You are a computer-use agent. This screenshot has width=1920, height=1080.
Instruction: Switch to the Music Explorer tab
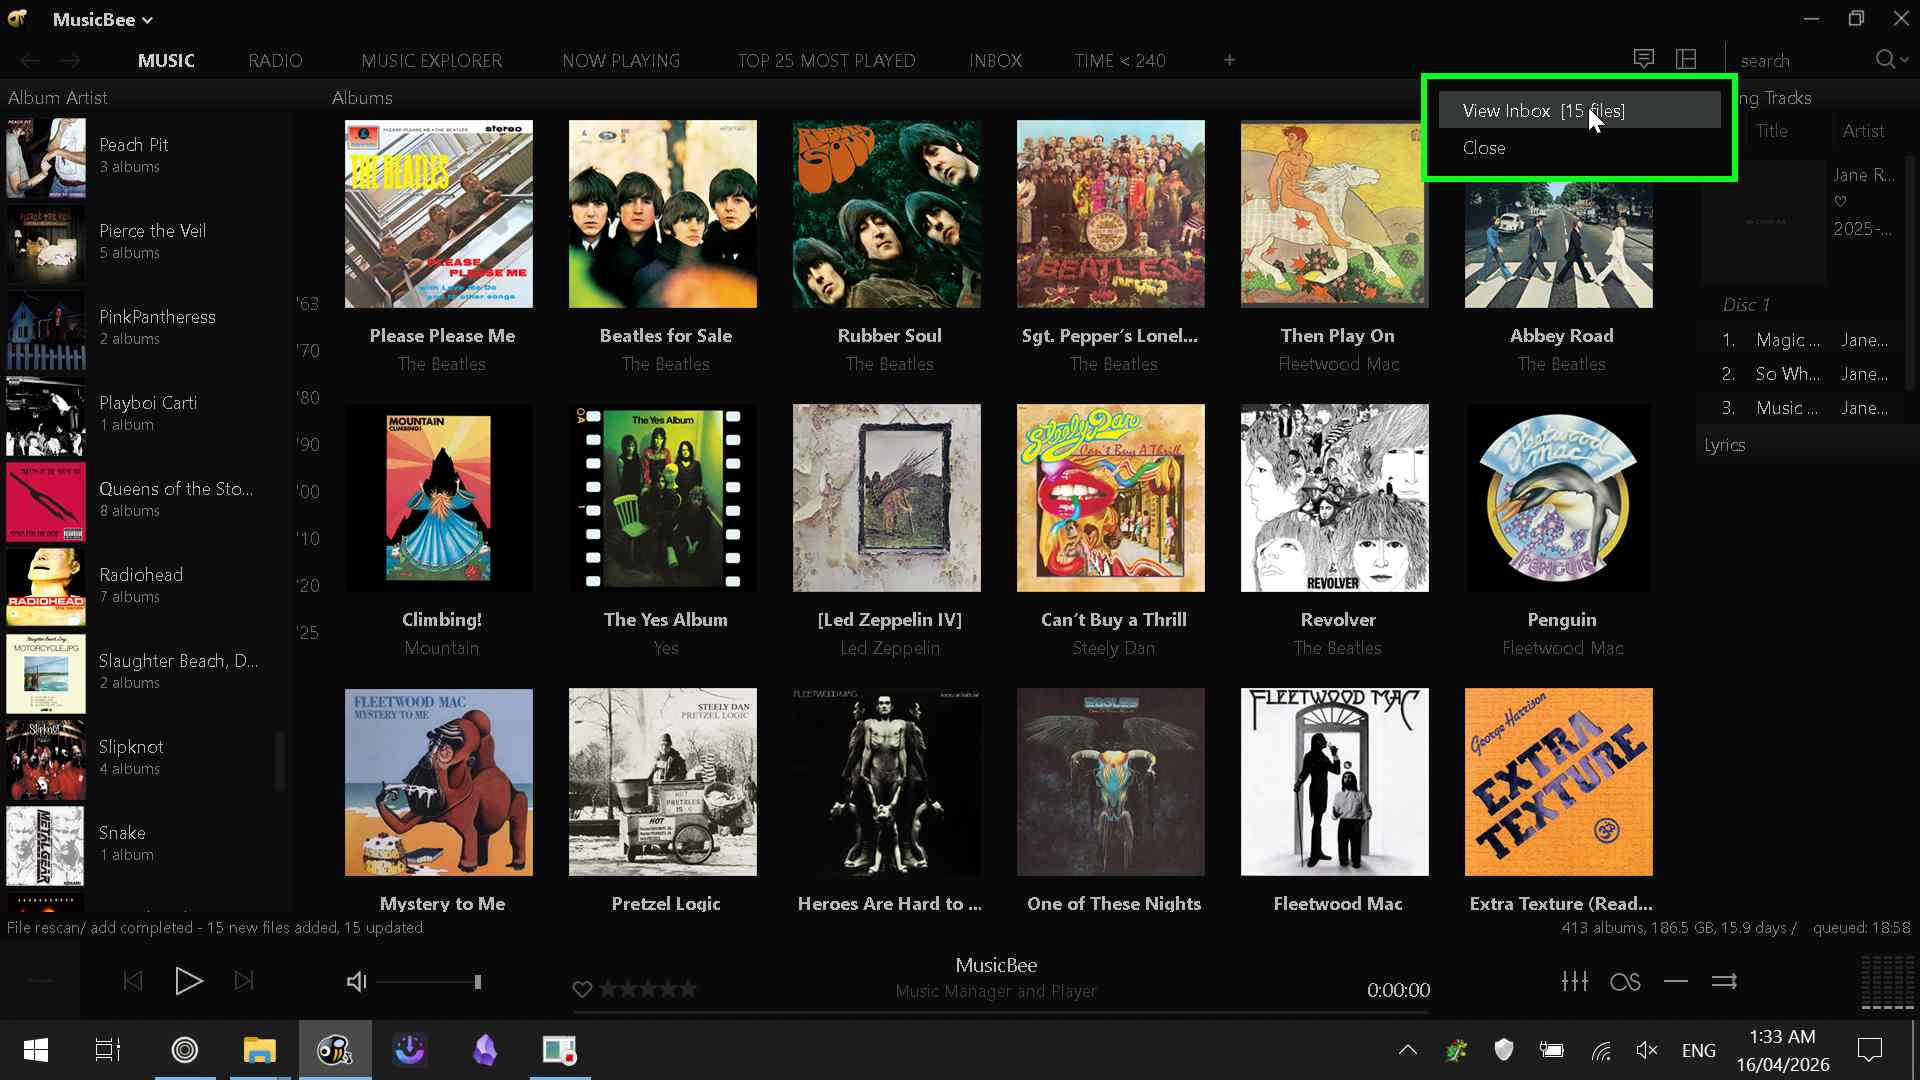432,61
